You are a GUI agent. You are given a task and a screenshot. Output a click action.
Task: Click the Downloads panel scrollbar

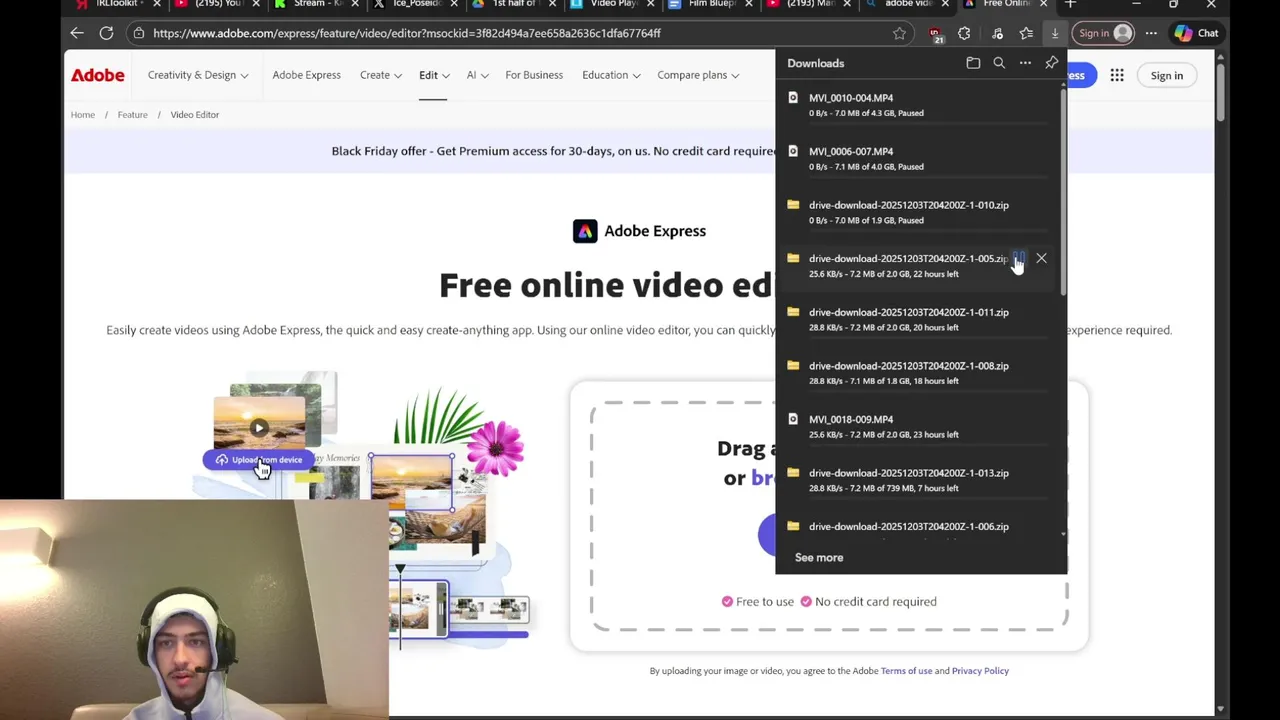(1063, 192)
